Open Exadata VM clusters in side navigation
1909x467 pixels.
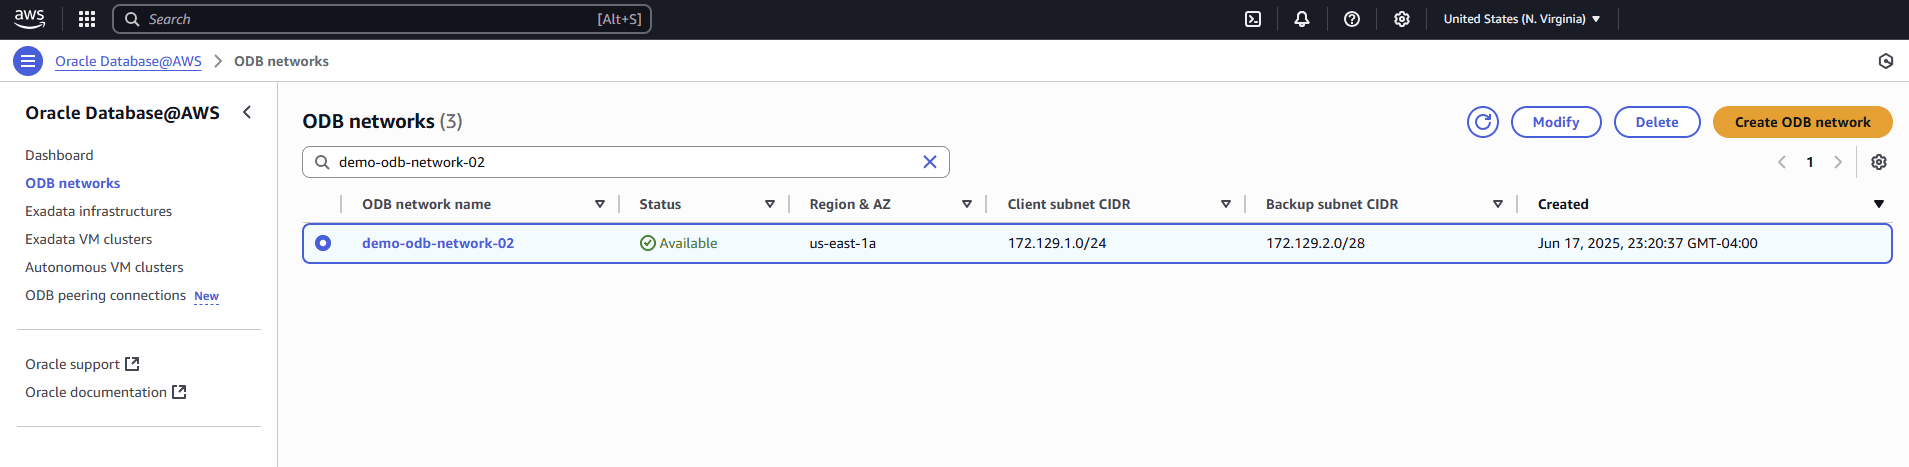(89, 239)
